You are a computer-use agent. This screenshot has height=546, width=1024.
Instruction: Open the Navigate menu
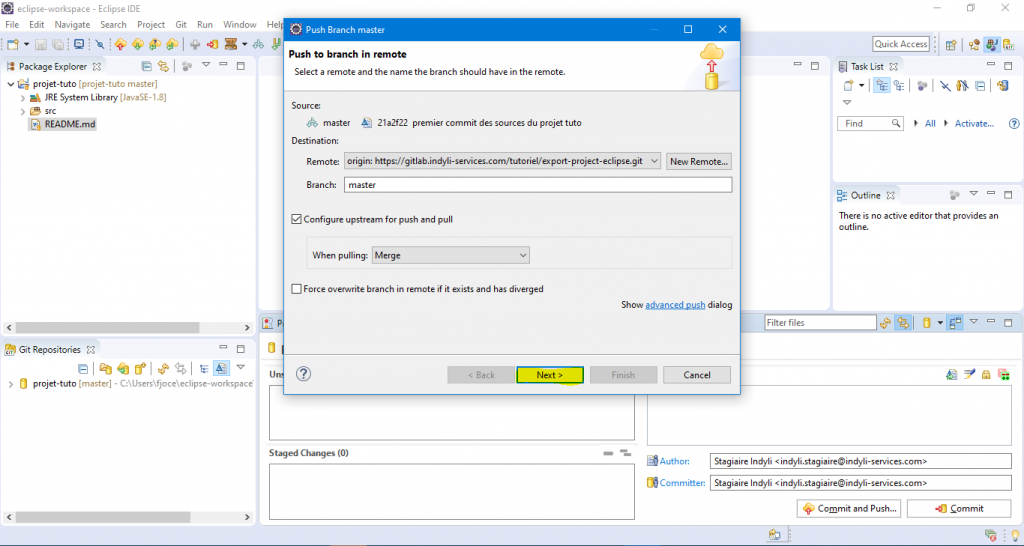[72, 24]
